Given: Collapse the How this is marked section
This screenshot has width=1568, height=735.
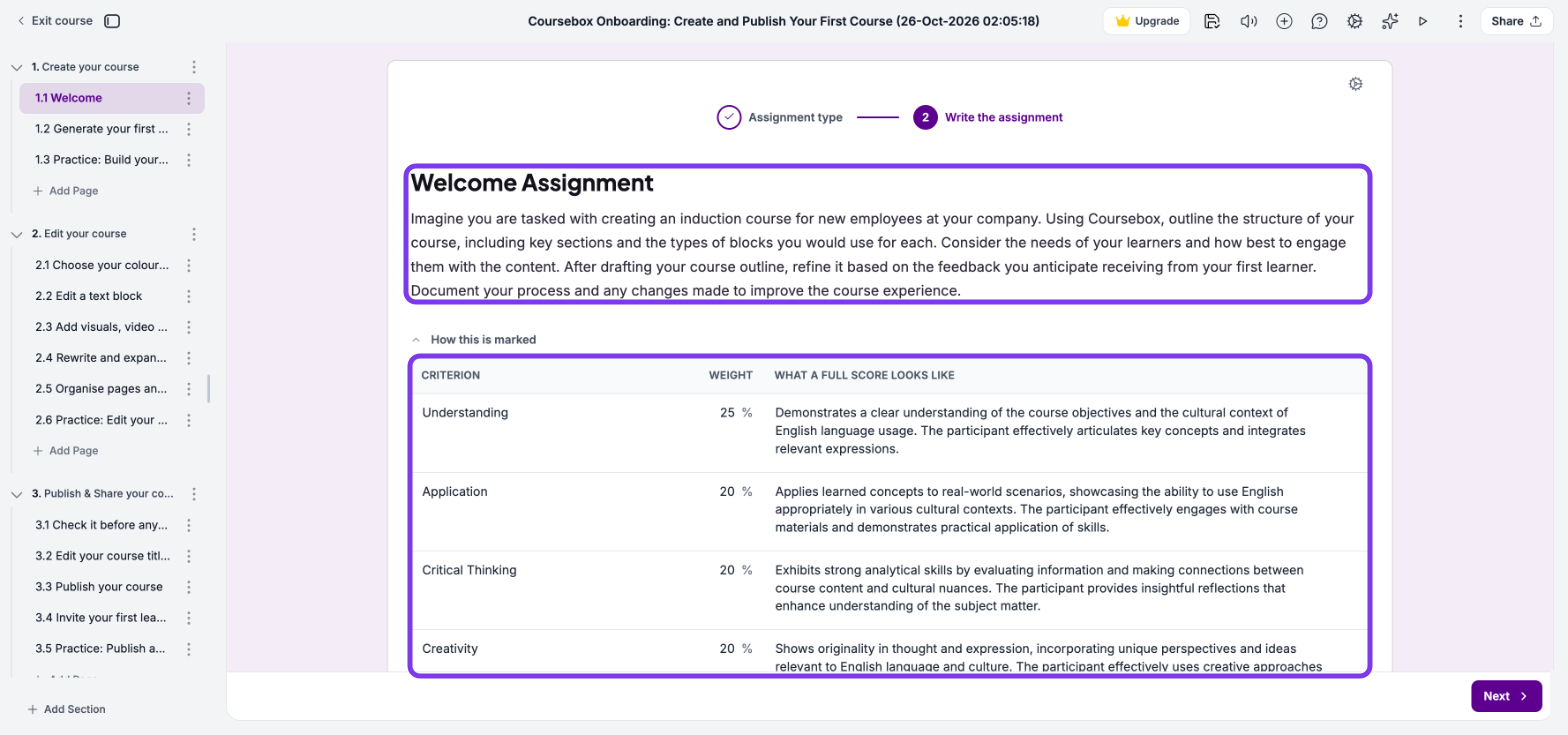Looking at the screenshot, I should [x=416, y=340].
